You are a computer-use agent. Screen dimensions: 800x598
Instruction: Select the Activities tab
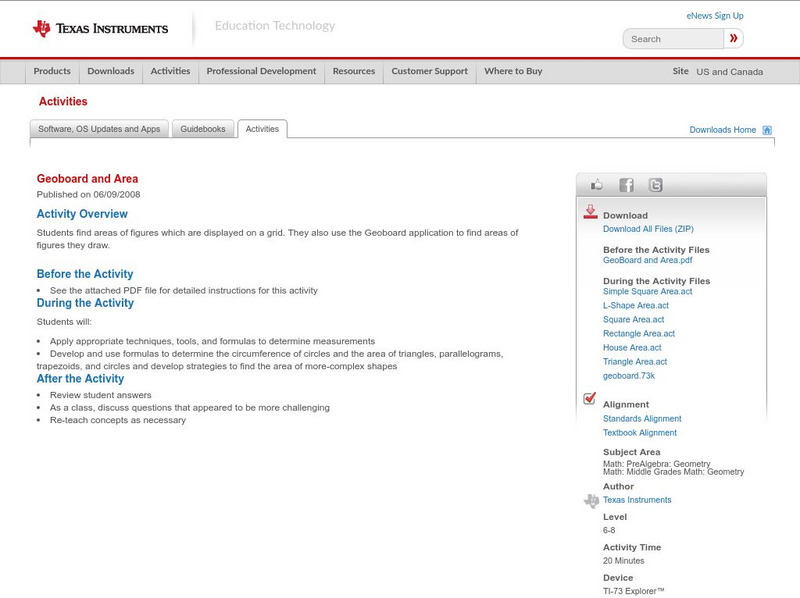(262, 129)
